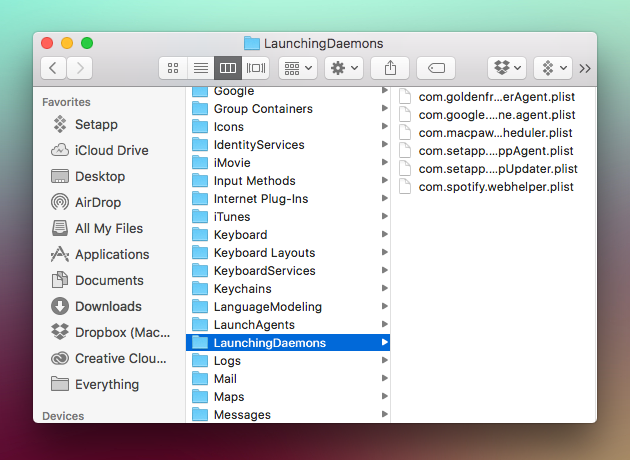
Task: Select the Maps folder
Action: 288,397
